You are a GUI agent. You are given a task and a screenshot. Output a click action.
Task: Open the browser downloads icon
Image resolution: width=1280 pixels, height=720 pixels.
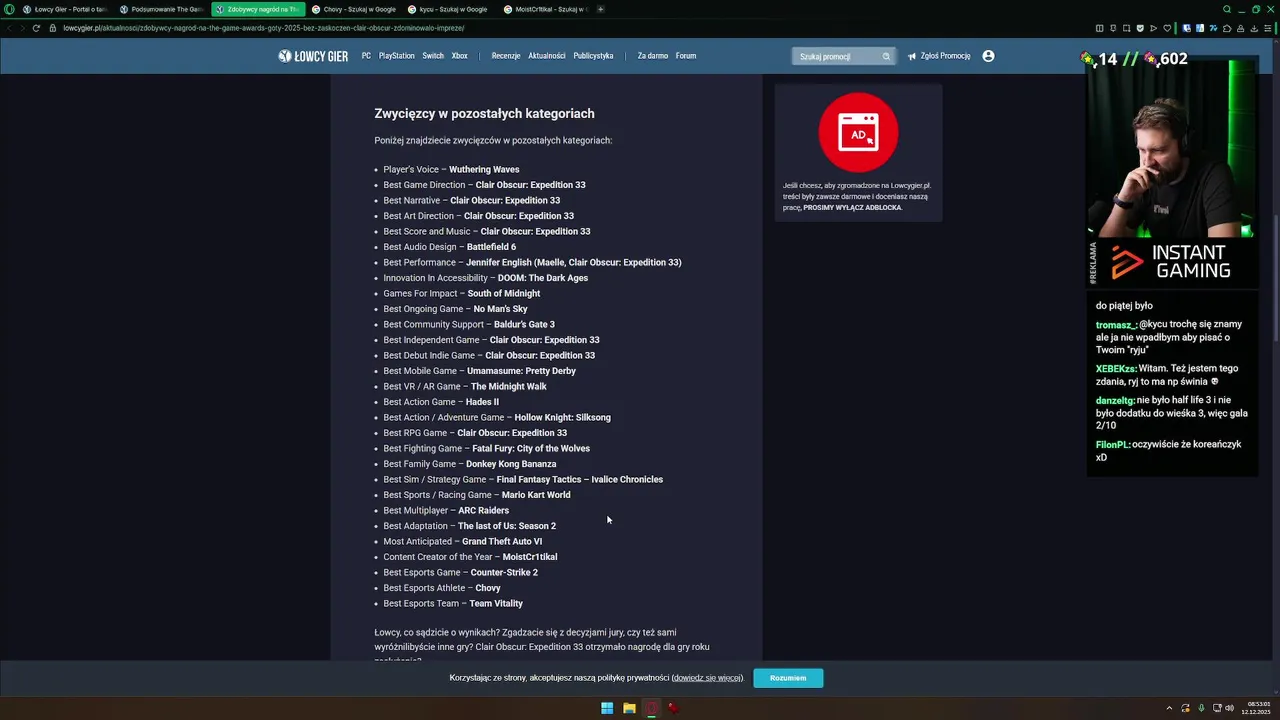click(x=1254, y=28)
